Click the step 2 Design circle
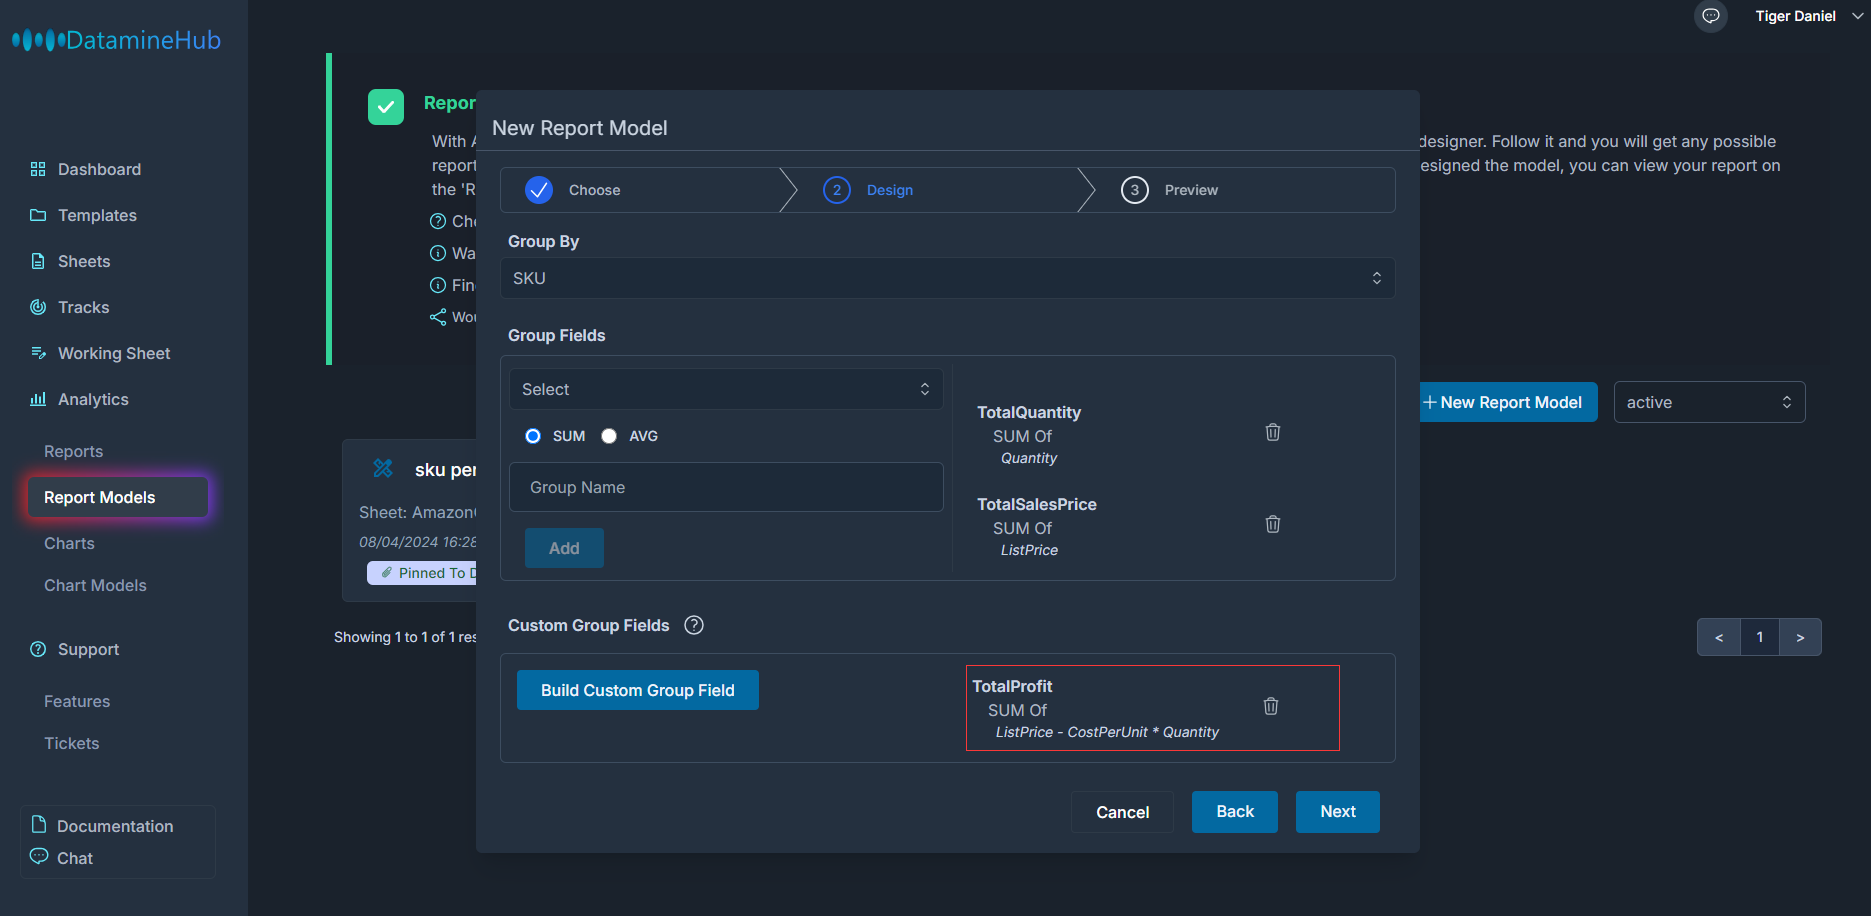The image size is (1871, 916). (x=837, y=190)
